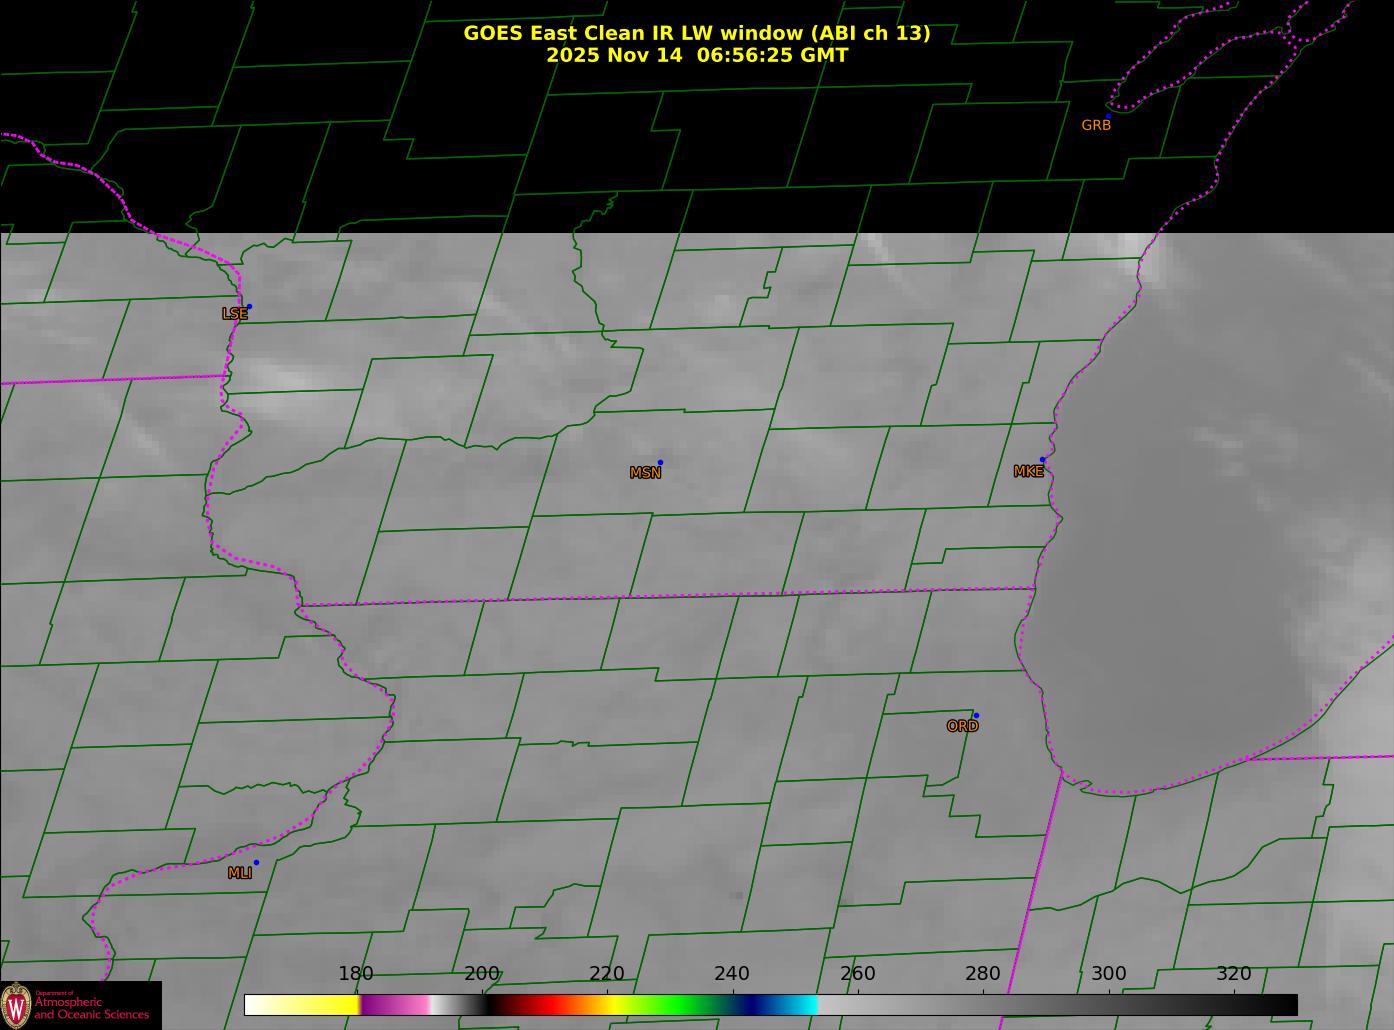The image size is (1394, 1030).
Task: Click the LSE station label
Action: coord(235,314)
